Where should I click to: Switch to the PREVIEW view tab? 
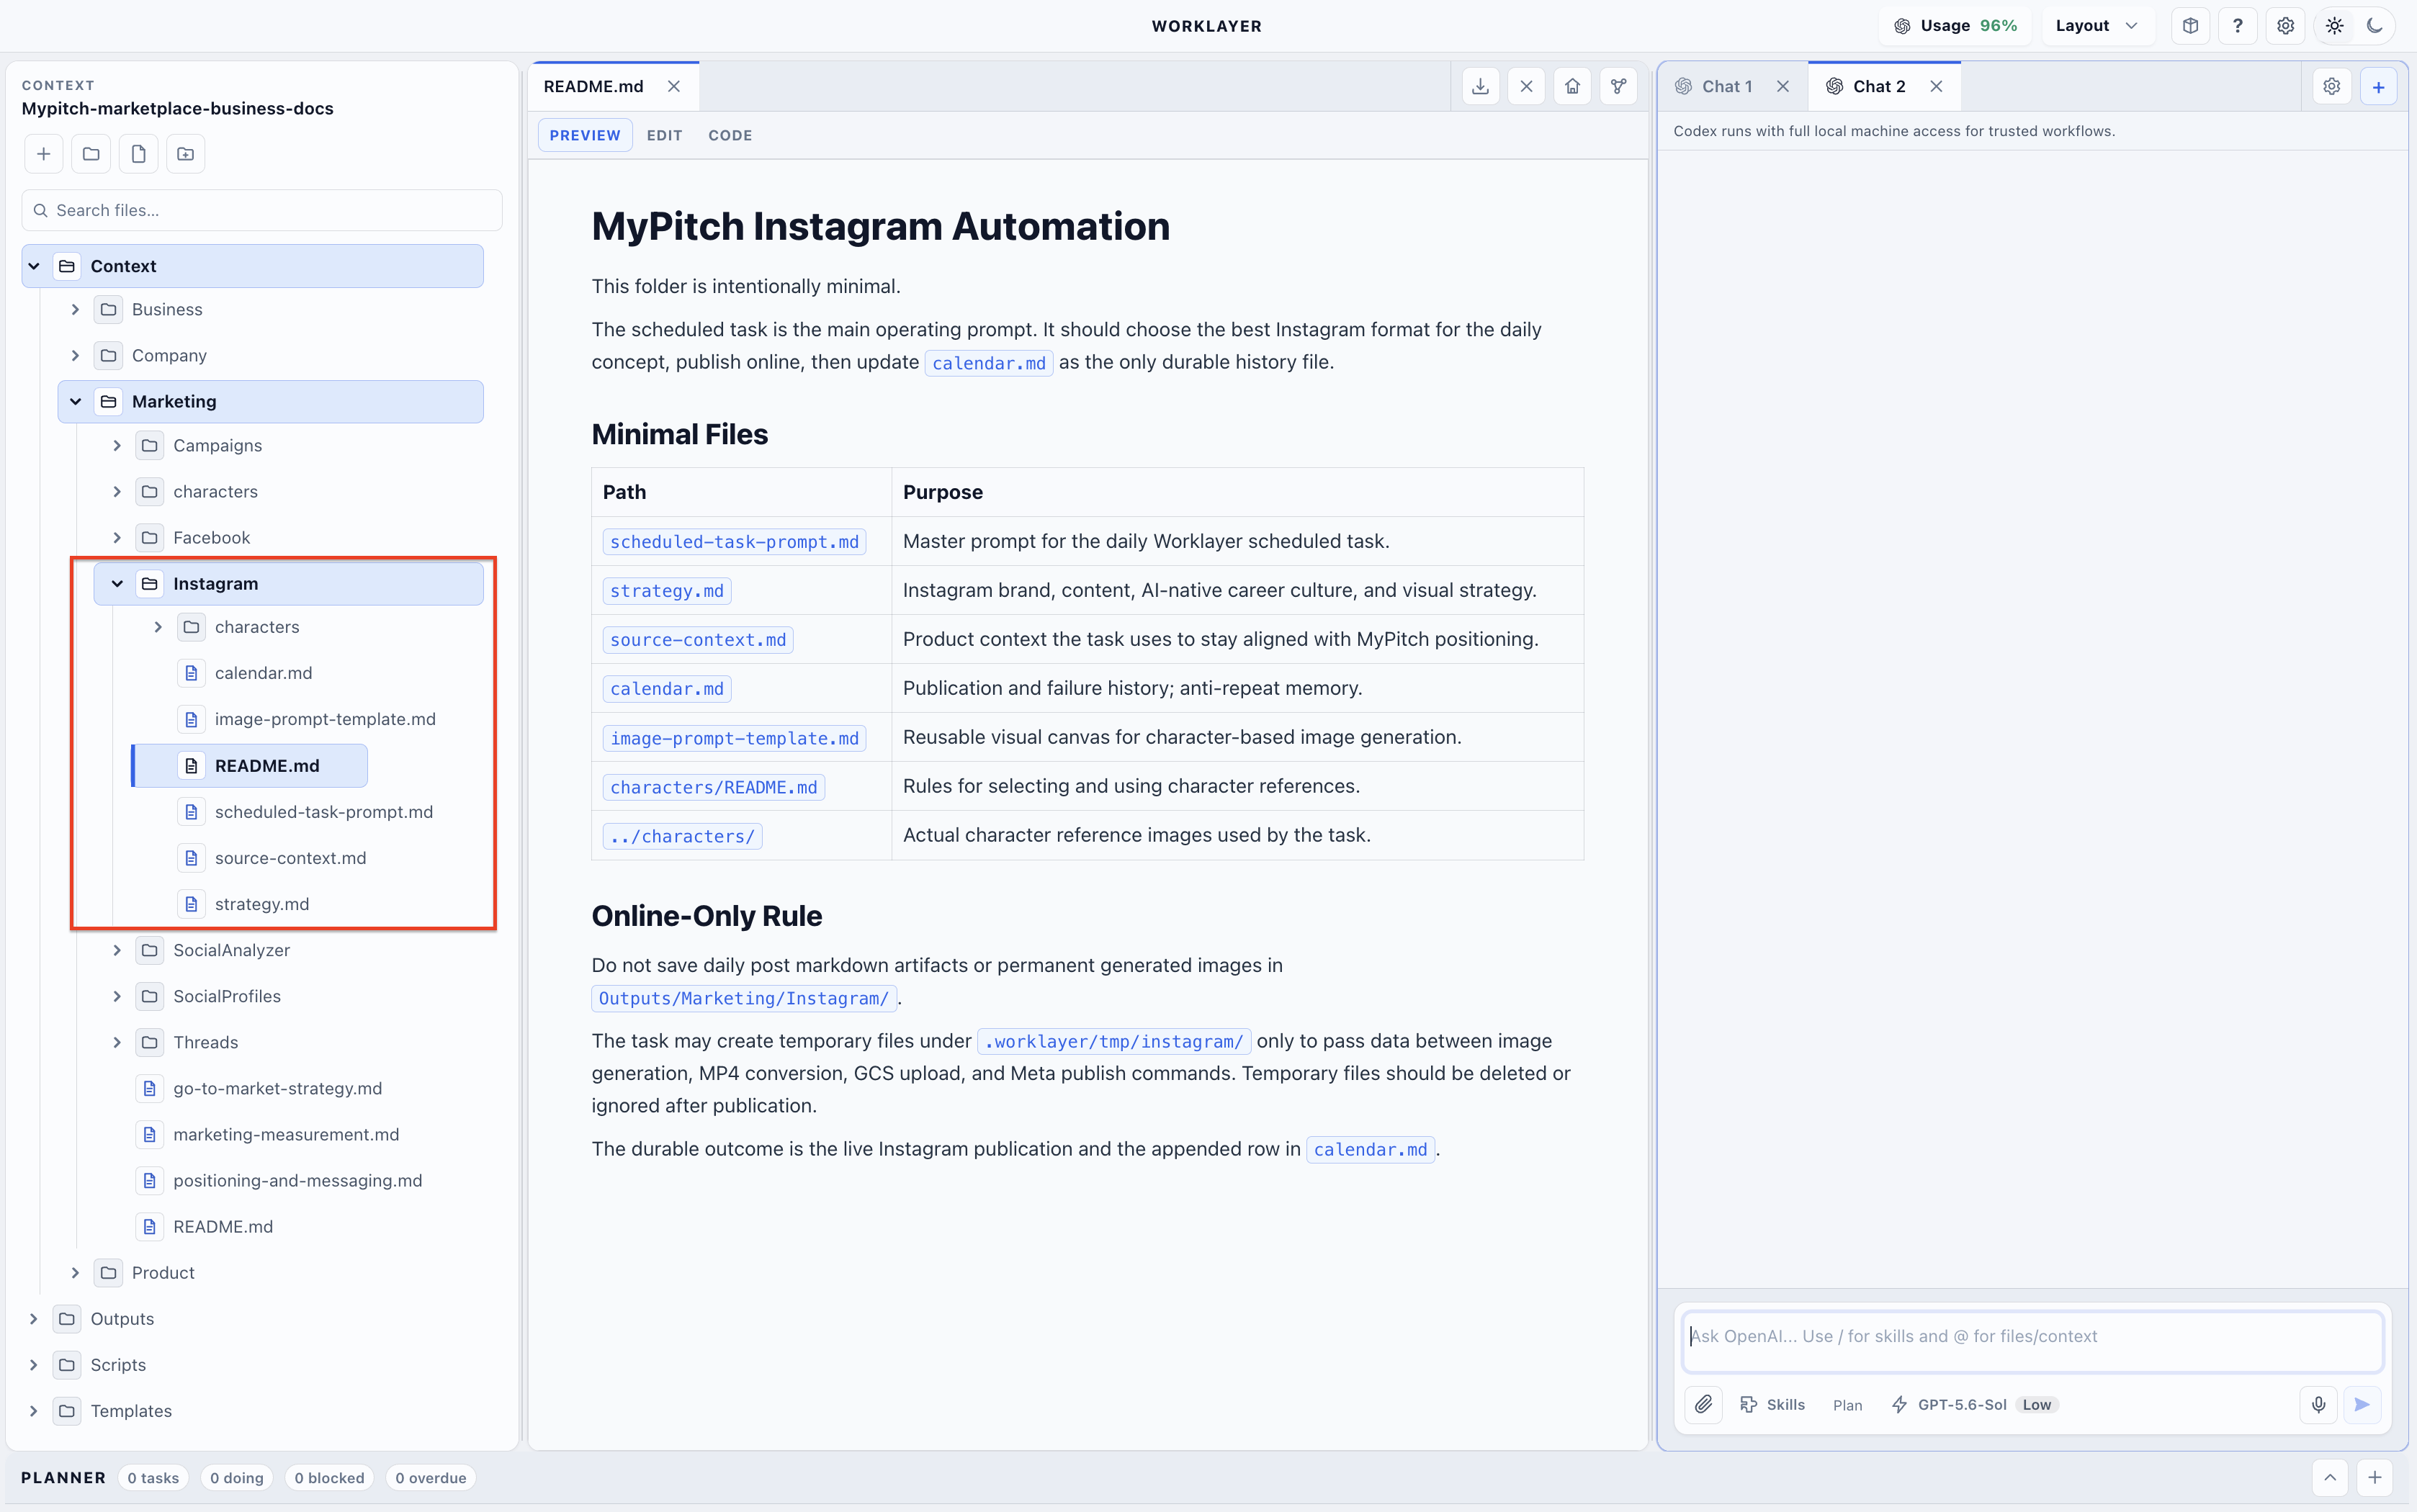[x=585, y=135]
